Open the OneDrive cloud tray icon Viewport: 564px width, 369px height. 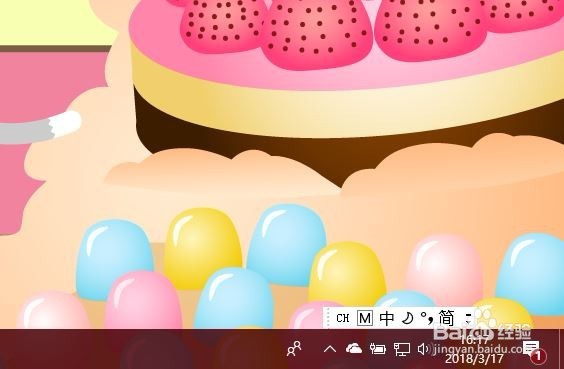354,348
